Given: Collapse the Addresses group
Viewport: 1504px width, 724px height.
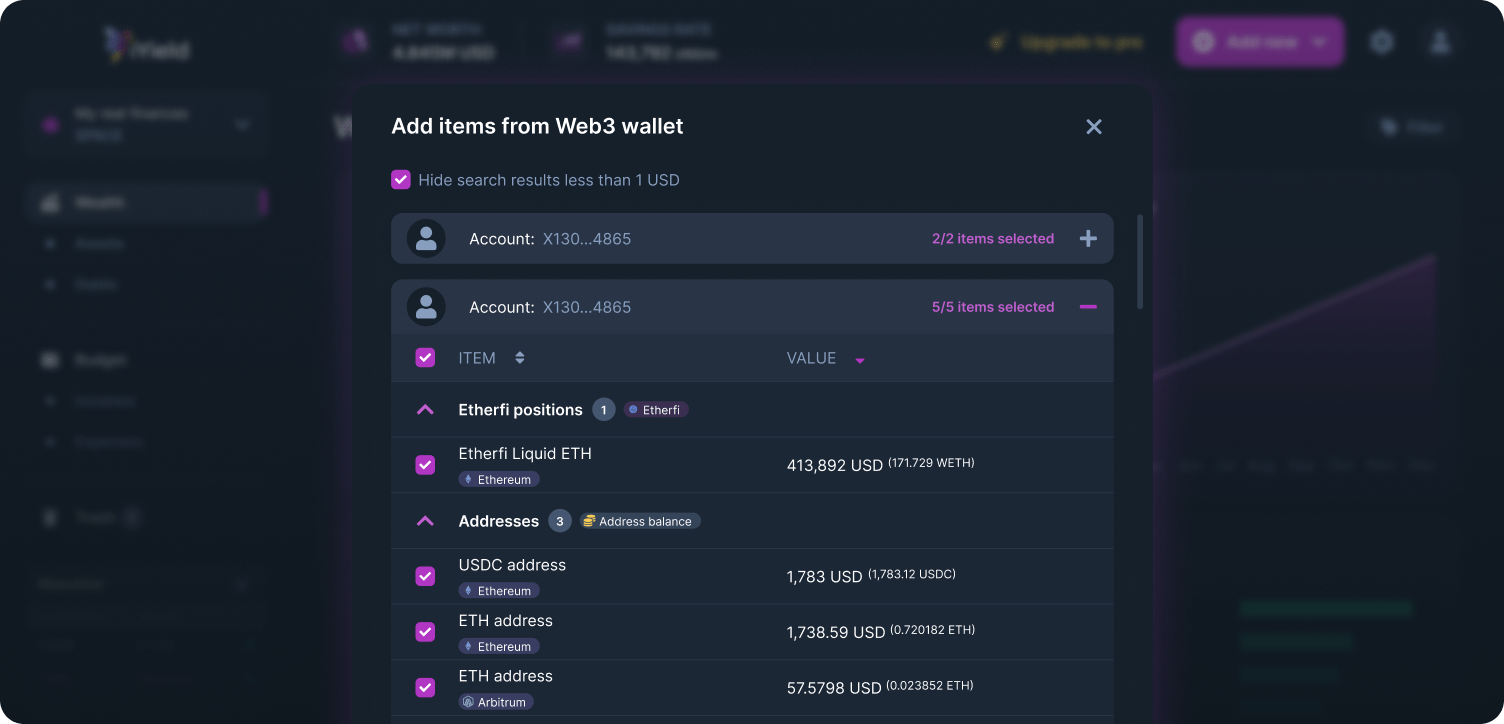Looking at the screenshot, I should (424, 520).
